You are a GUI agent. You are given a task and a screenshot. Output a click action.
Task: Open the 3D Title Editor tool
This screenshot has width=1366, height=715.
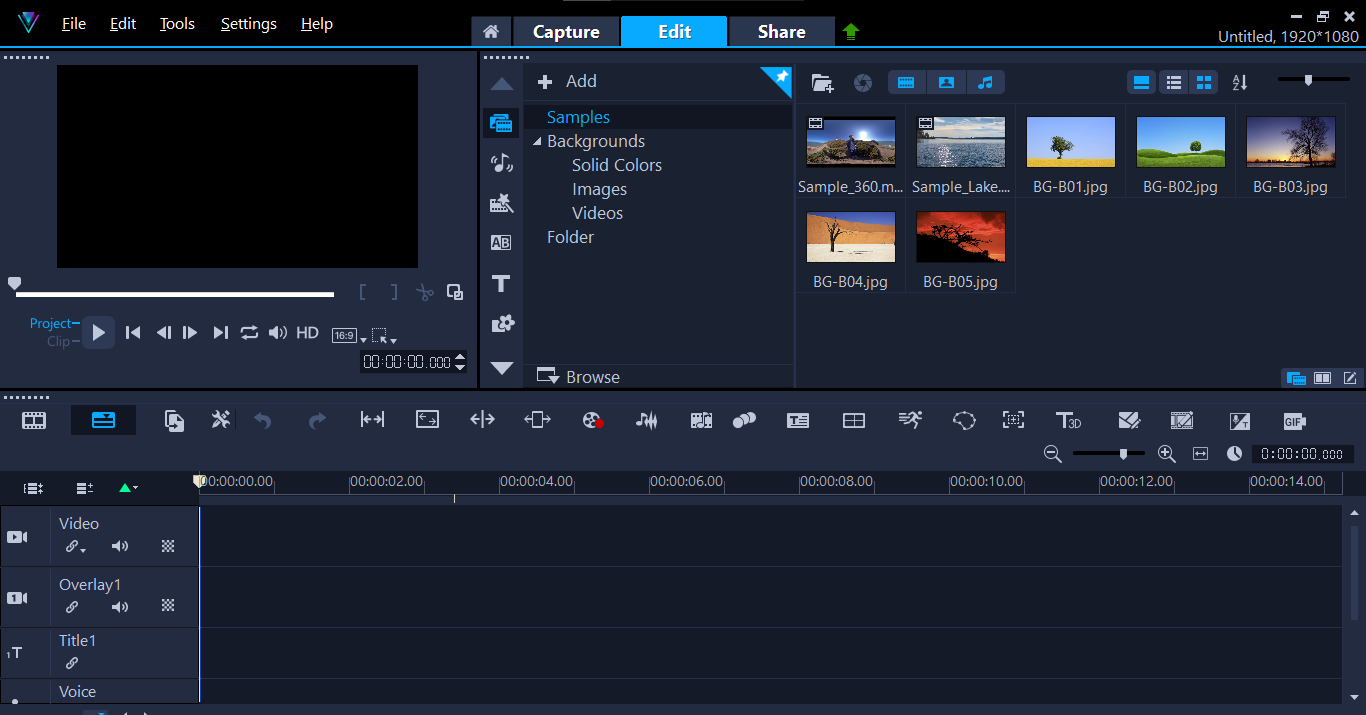pos(1068,421)
